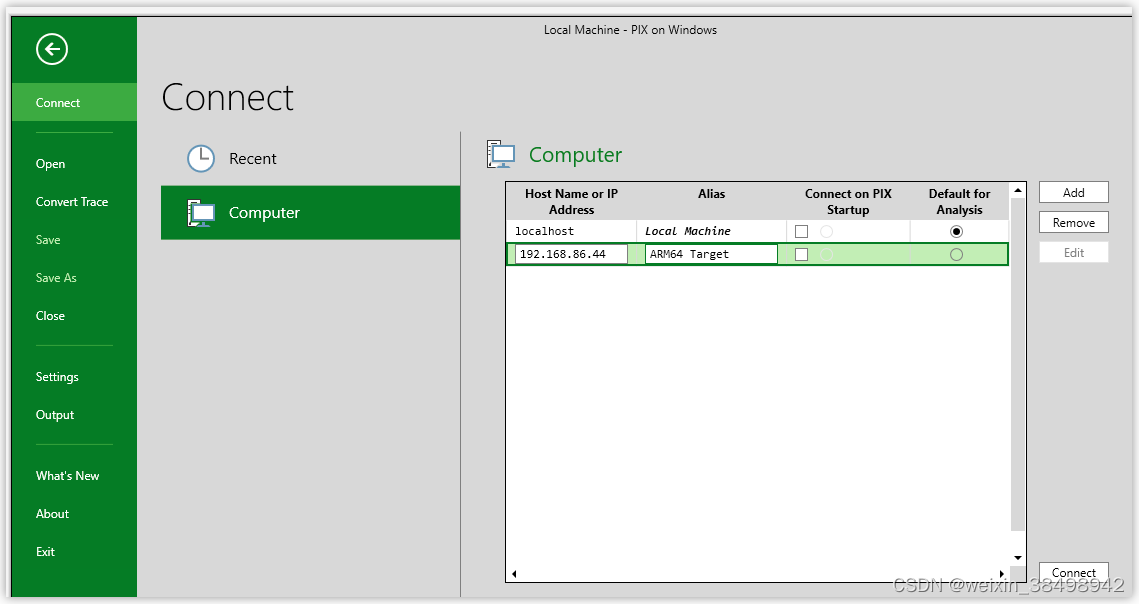Choose Convert Trace in the sidebar
This screenshot has height=604, width=1139.
click(72, 201)
